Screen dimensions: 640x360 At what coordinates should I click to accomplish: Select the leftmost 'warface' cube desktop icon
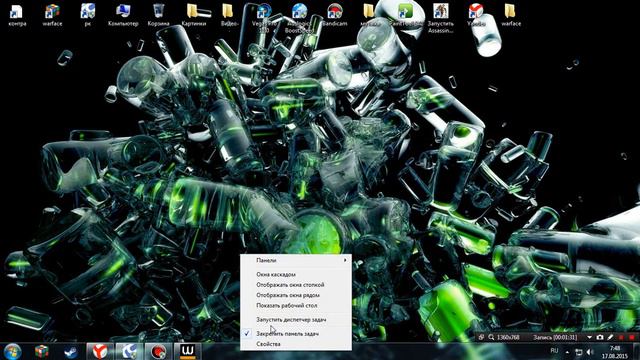coord(52,15)
